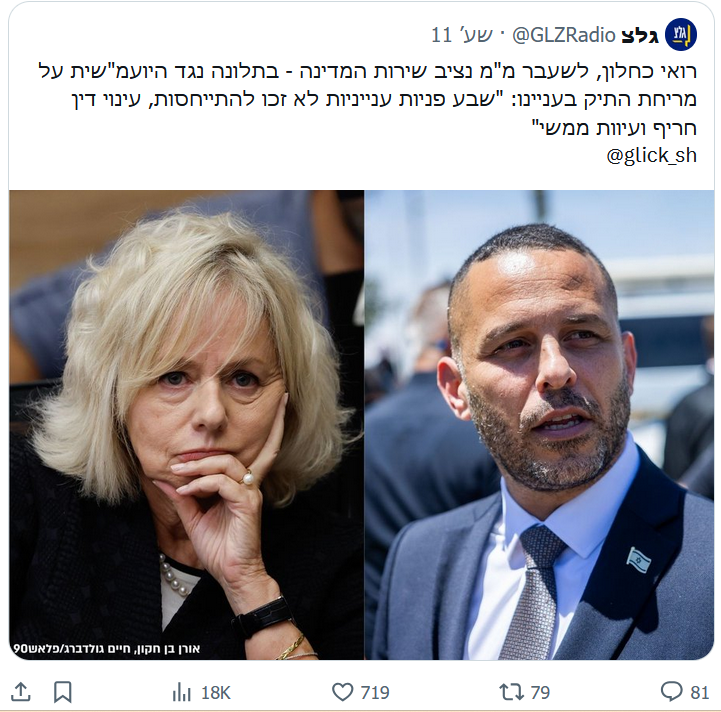Open the bearded man photo thumbnail
Image resolution: width=721 pixels, height=712 pixels.
coord(539,425)
